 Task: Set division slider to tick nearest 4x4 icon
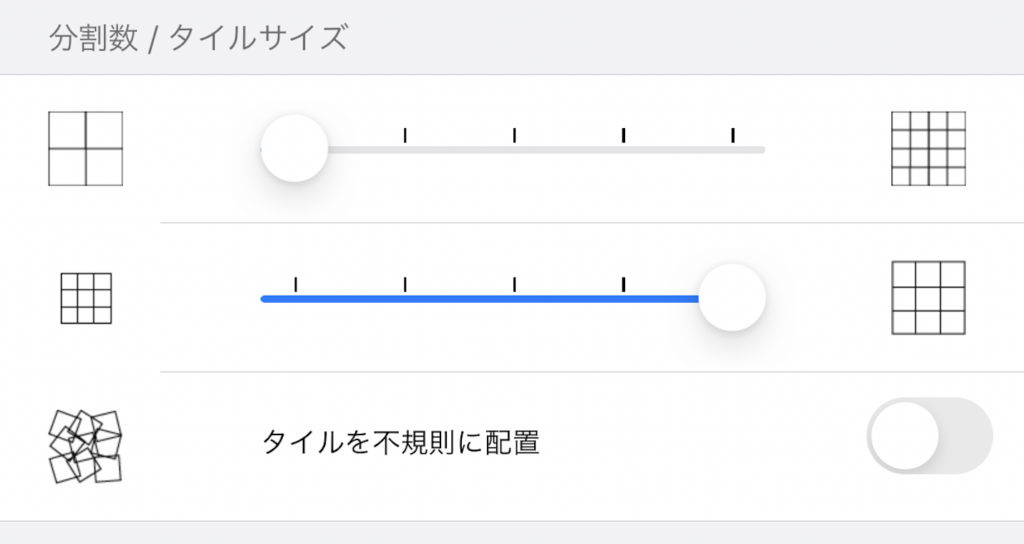[x=733, y=135]
